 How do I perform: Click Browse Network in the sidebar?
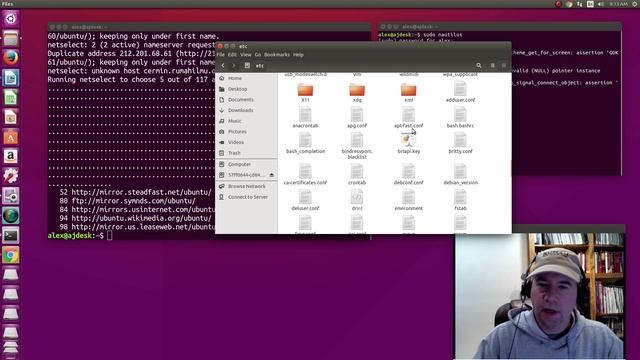click(247, 186)
